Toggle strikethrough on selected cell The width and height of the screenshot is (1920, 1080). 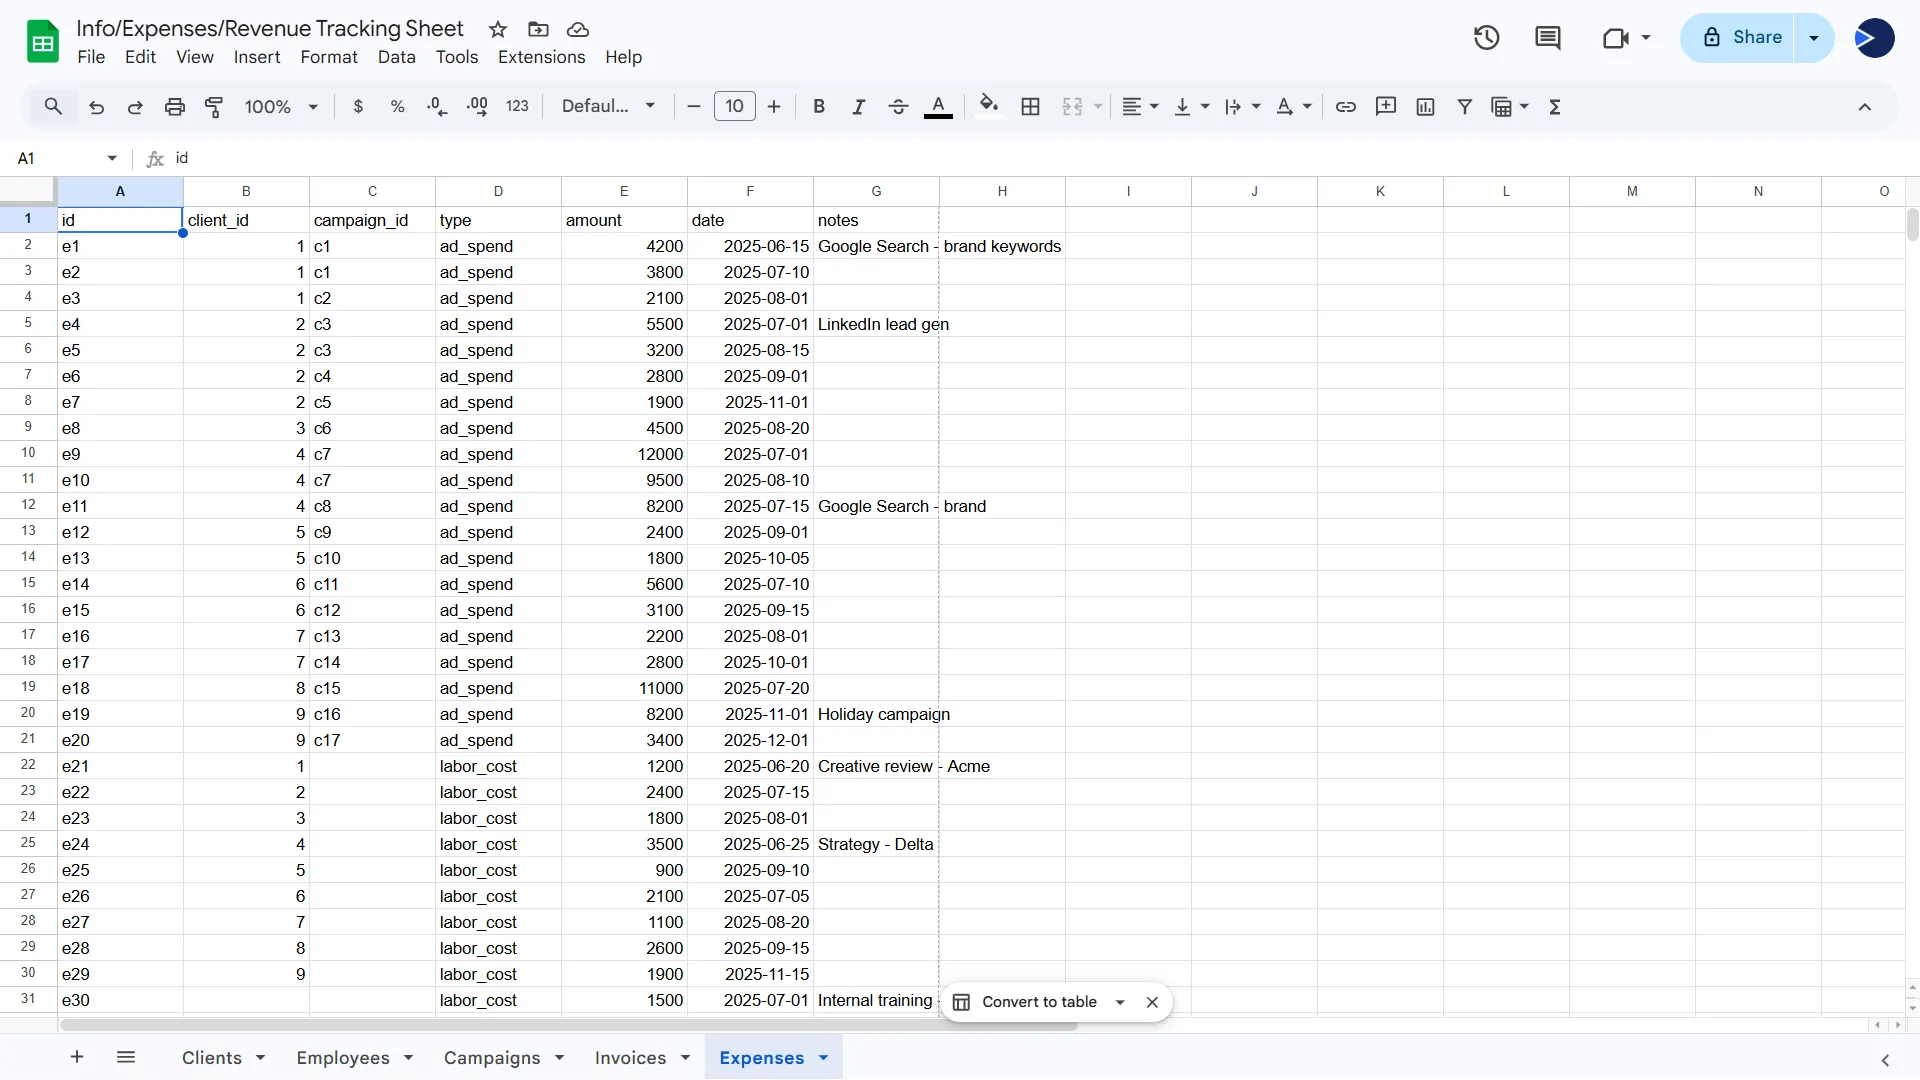click(x=898, y=106)
